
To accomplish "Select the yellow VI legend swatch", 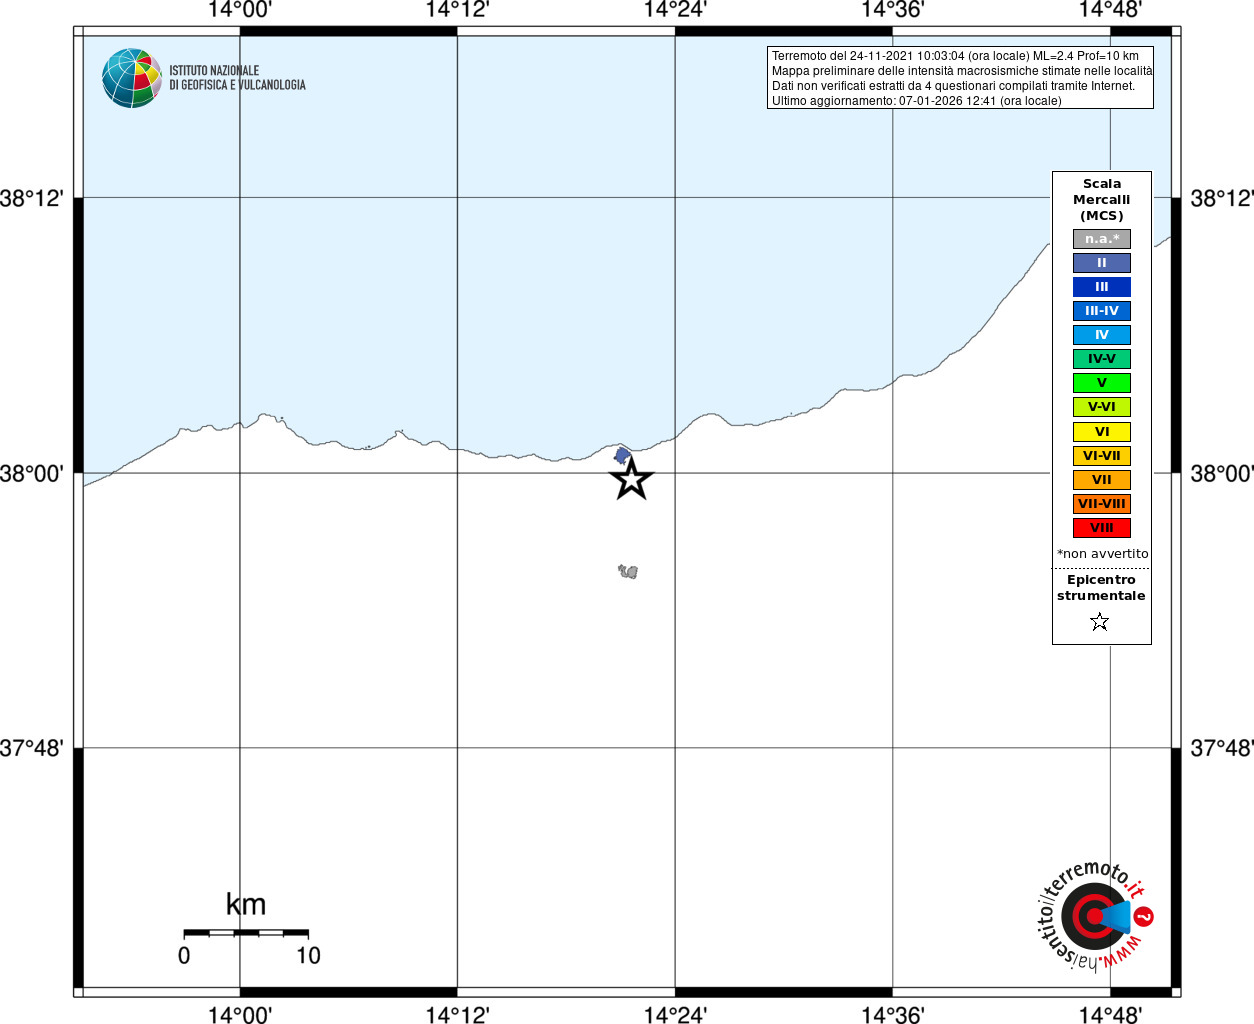I will tap(1102, 432).
